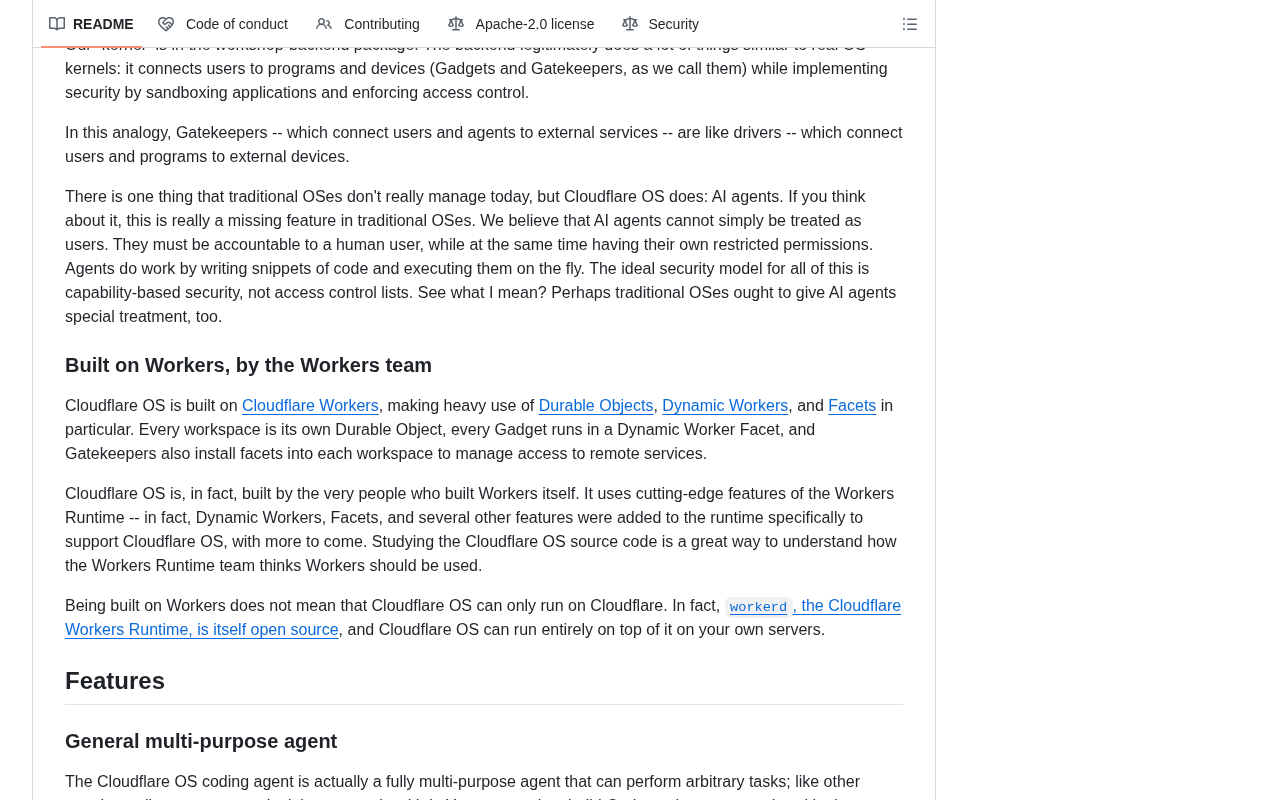Visit the Dynamic Workers link
This screenshot has width=1280, height=800.
pyautogui.click(x=725, y=406)
